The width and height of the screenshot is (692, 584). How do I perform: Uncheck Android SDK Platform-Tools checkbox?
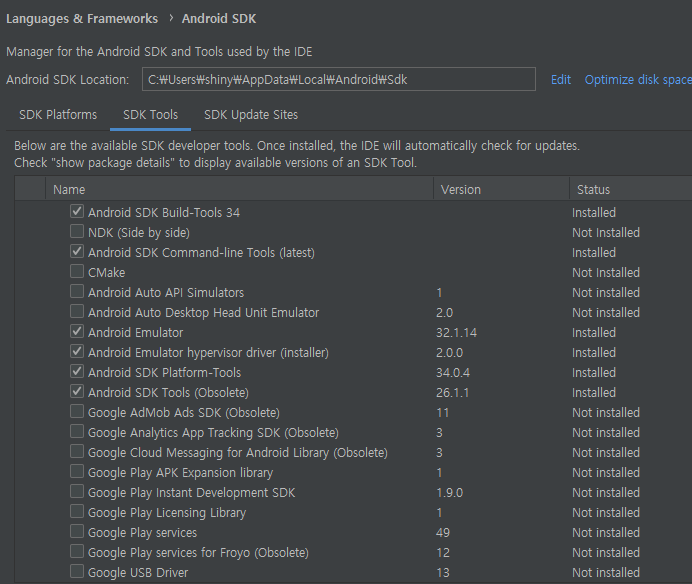pos(77,371)
